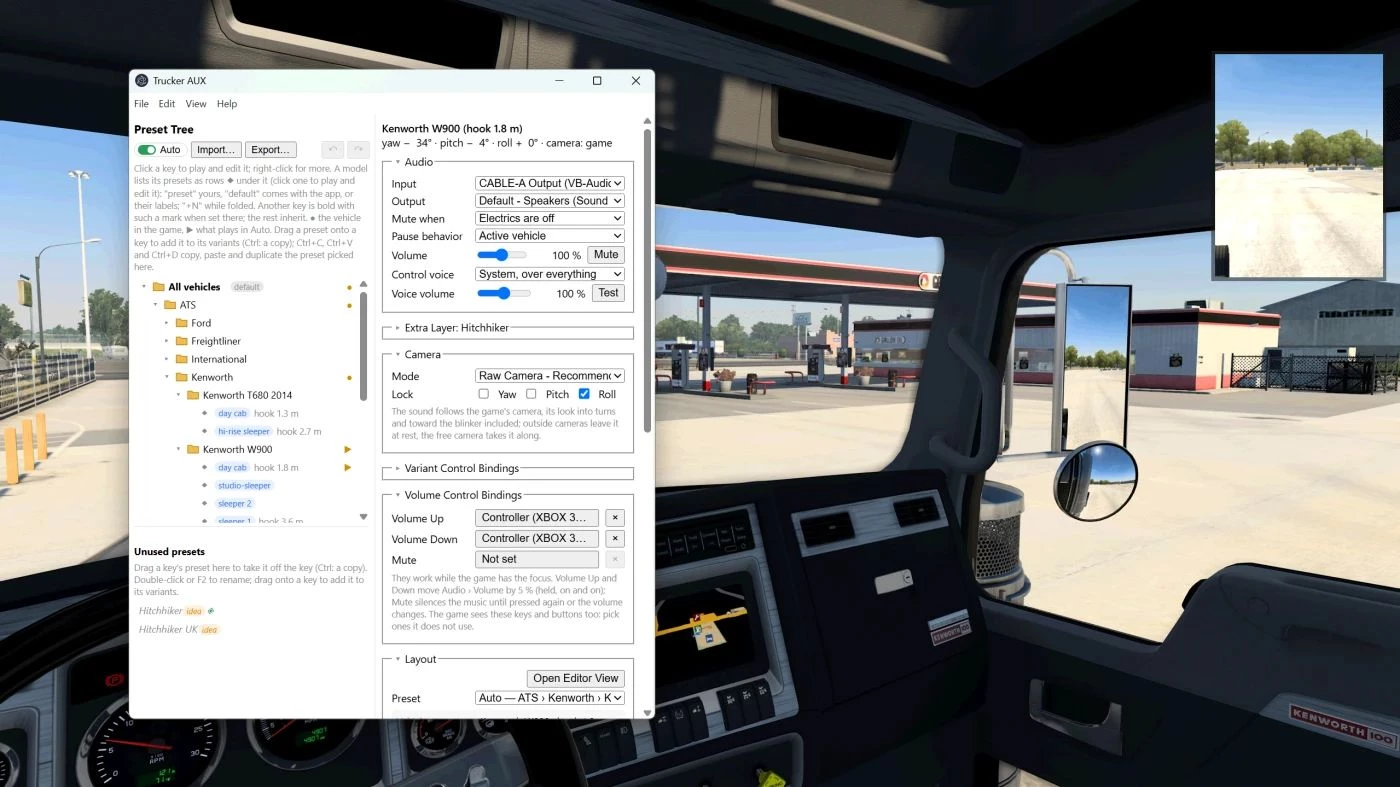Click the play marker on the Kenworth W900 row
The image size is (1400, 787).
(x=348, y=449)
